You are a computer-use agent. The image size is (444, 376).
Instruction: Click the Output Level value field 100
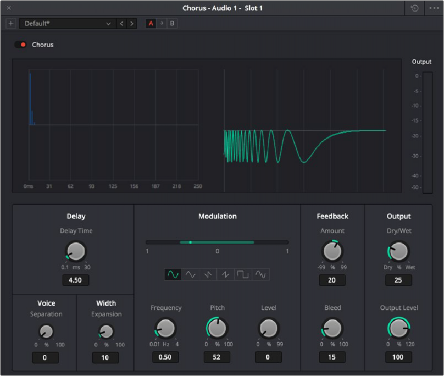pyautogui.click(x=398, y=357)
